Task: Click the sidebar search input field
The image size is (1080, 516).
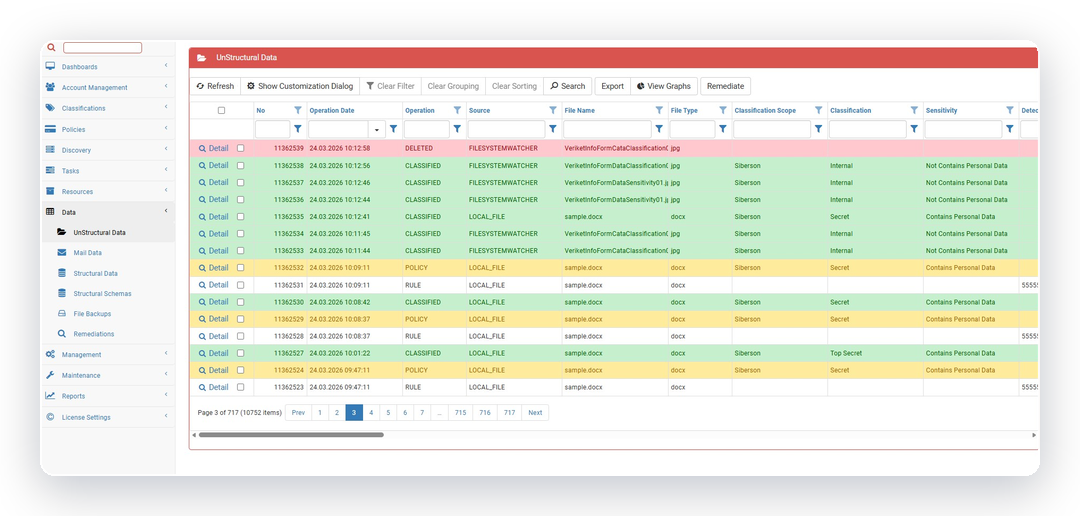Action: (102, 48)
